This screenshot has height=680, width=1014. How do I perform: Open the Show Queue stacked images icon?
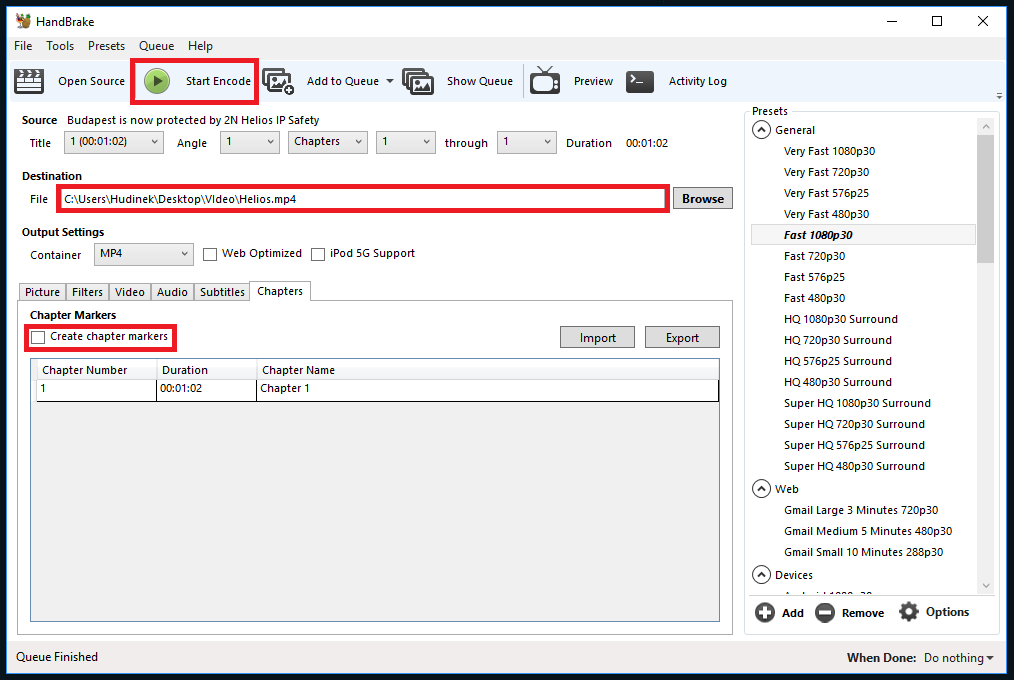coord(418,81)
